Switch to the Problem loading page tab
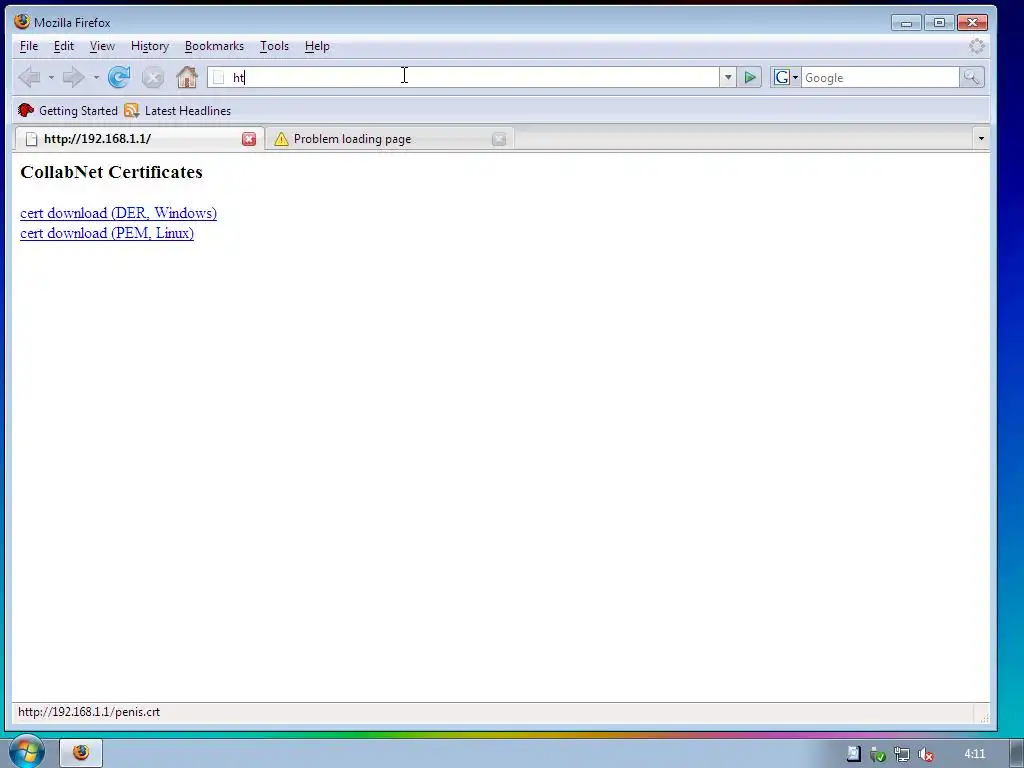 pos(389,138)
